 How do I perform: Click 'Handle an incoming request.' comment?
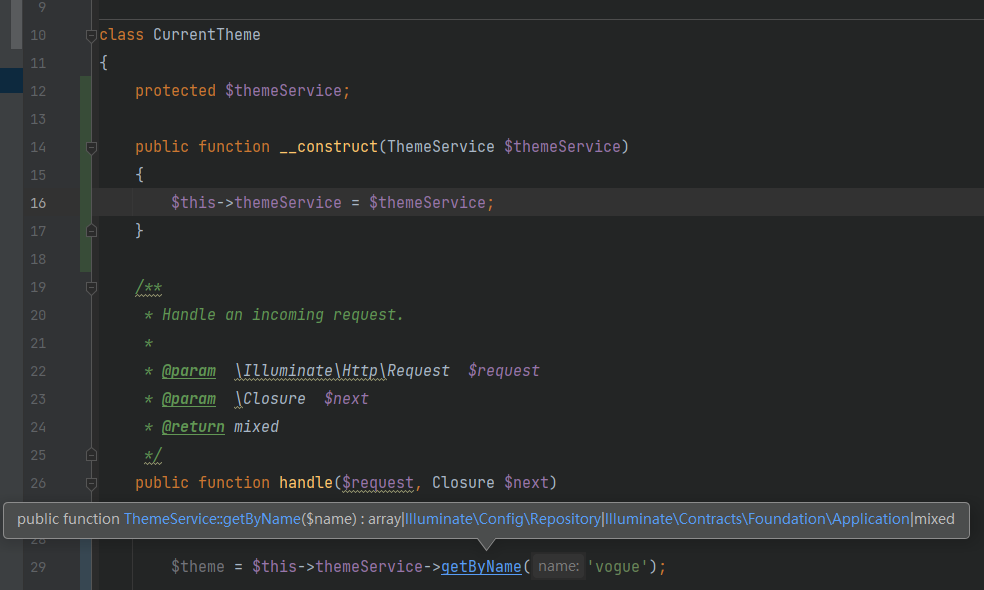click(x=282, y=315)
